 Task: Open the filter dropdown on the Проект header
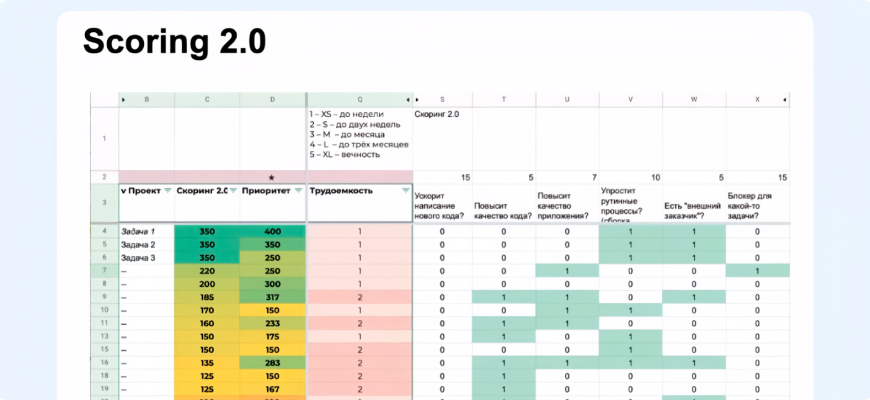[167, 190]
